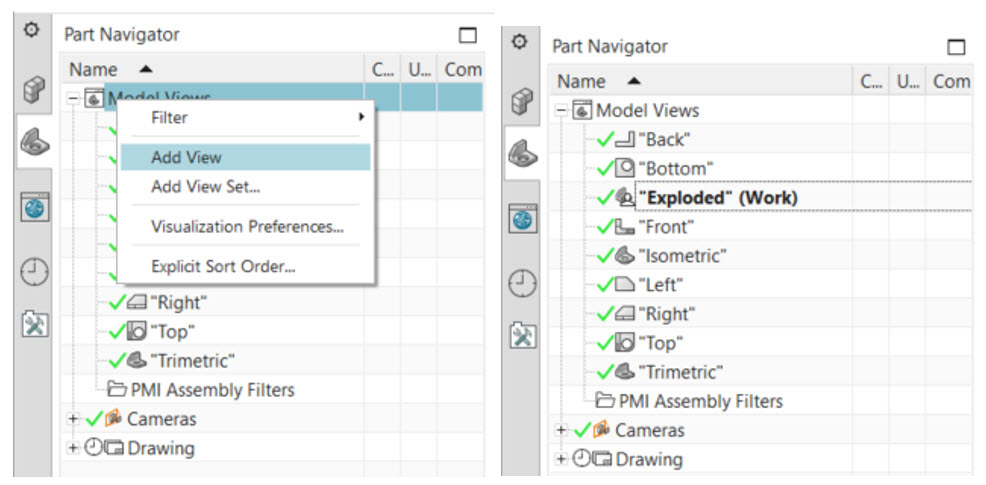Click Explicit Sort Order... option
This screenshot has height=485, width=986.
tap(223, 266)
